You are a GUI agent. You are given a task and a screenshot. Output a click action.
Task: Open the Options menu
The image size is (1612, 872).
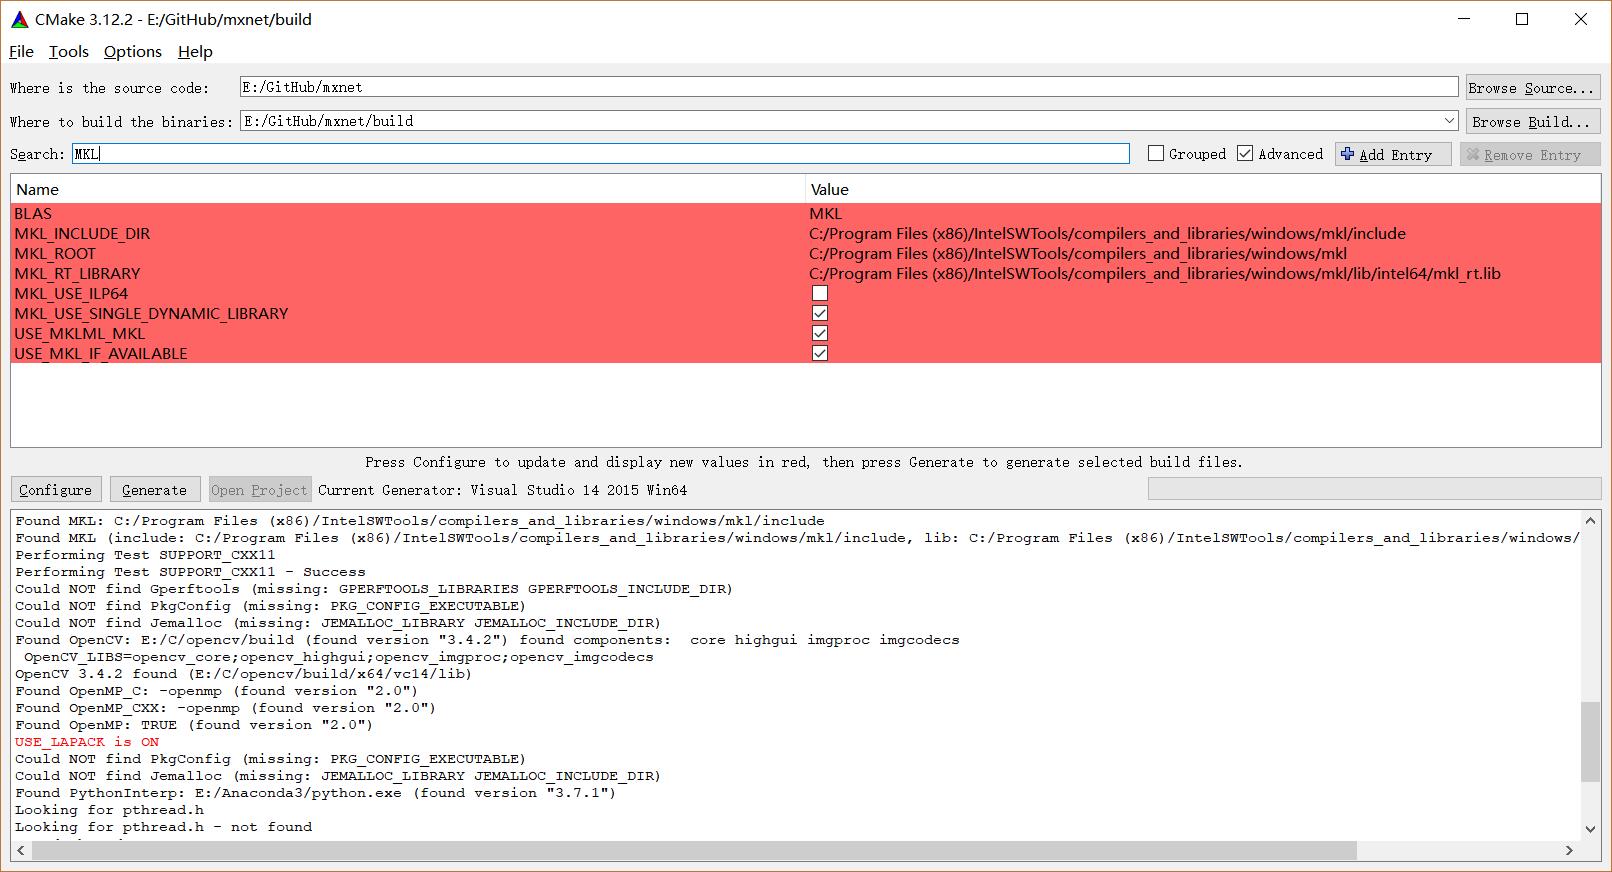132,51
